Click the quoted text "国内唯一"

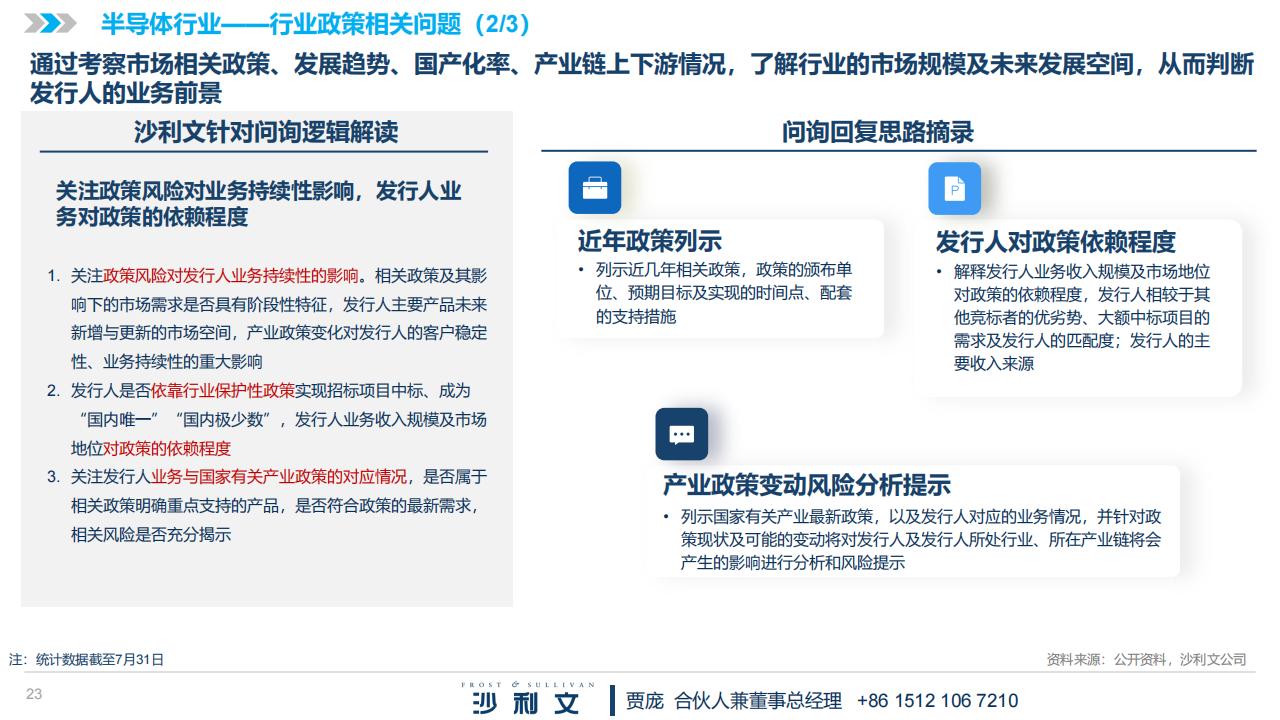pos(119,420)
